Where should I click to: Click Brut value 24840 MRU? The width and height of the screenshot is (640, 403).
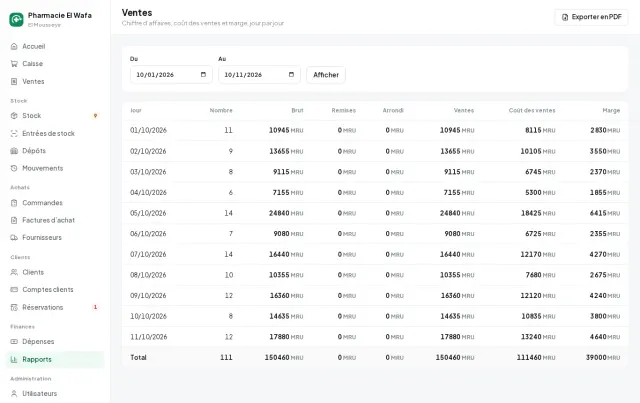pyautogui.click(x=286, y=213)
